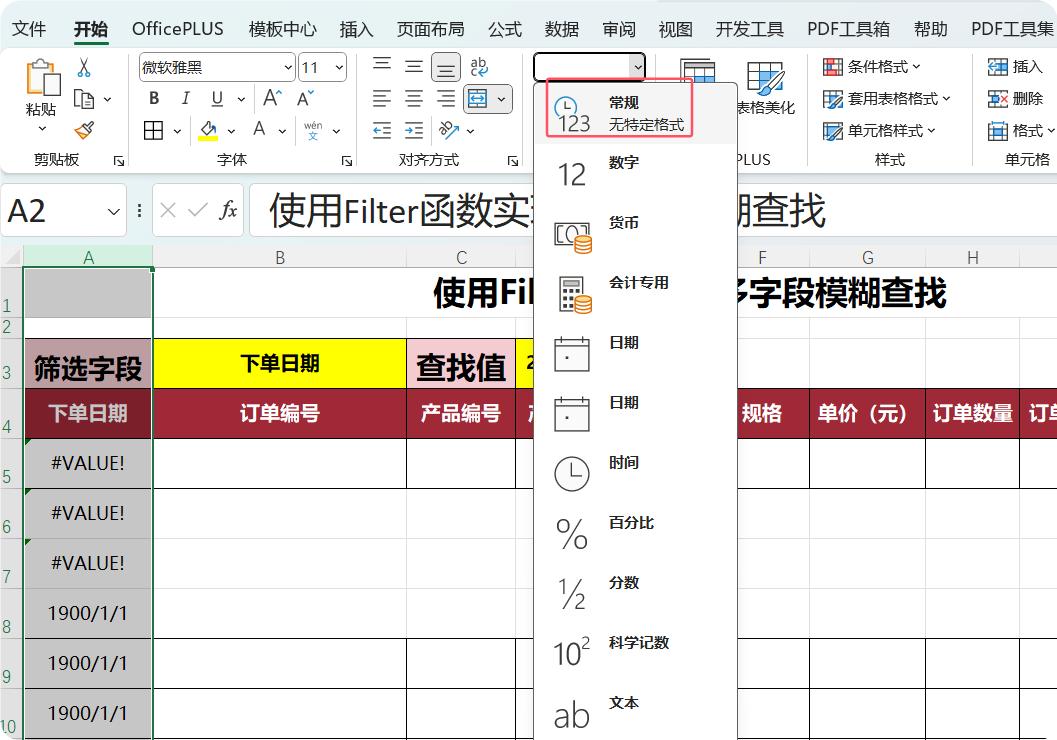Decrease font size with smaller A
1057x740 pixels.
click(305, 98)
